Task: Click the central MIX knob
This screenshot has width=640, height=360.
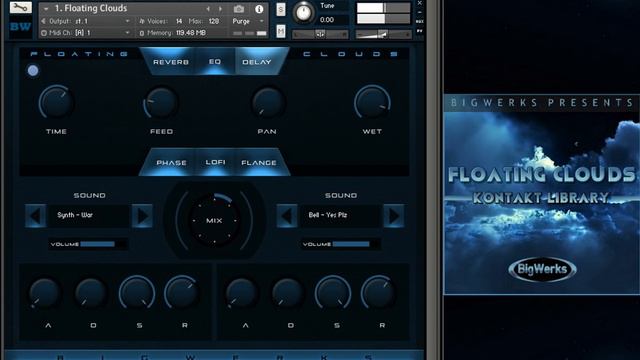Action: pos(214,220)
